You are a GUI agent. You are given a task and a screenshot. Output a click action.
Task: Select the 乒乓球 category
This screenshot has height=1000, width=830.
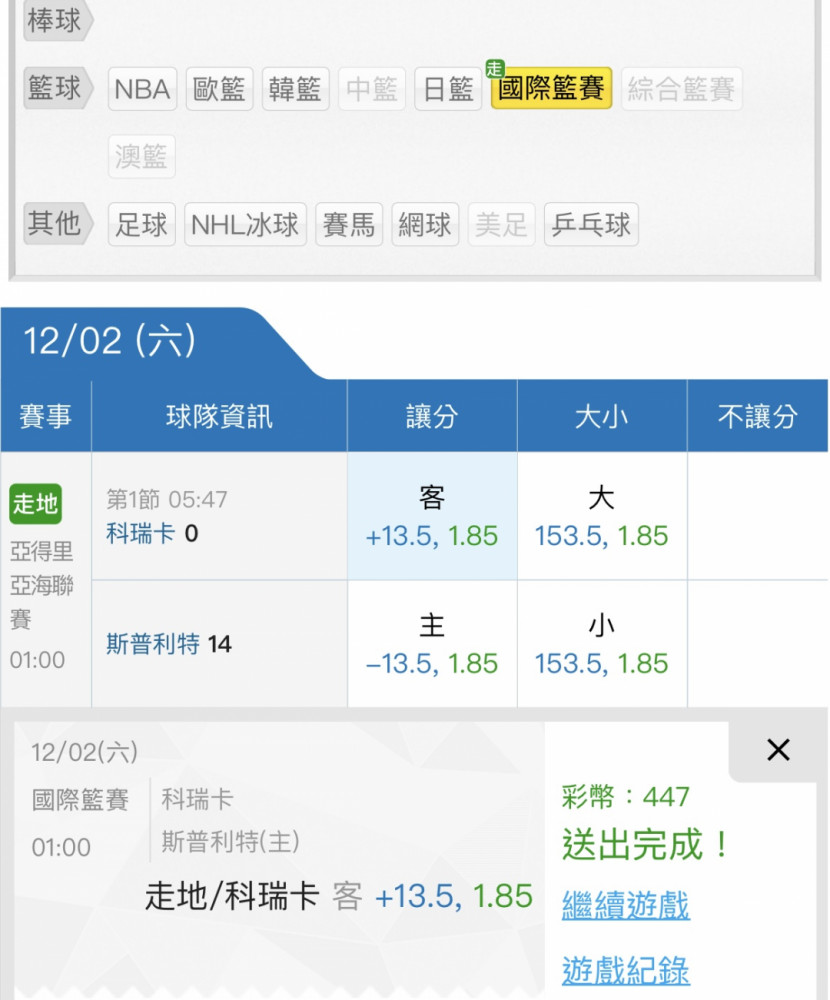click(591, 224)
